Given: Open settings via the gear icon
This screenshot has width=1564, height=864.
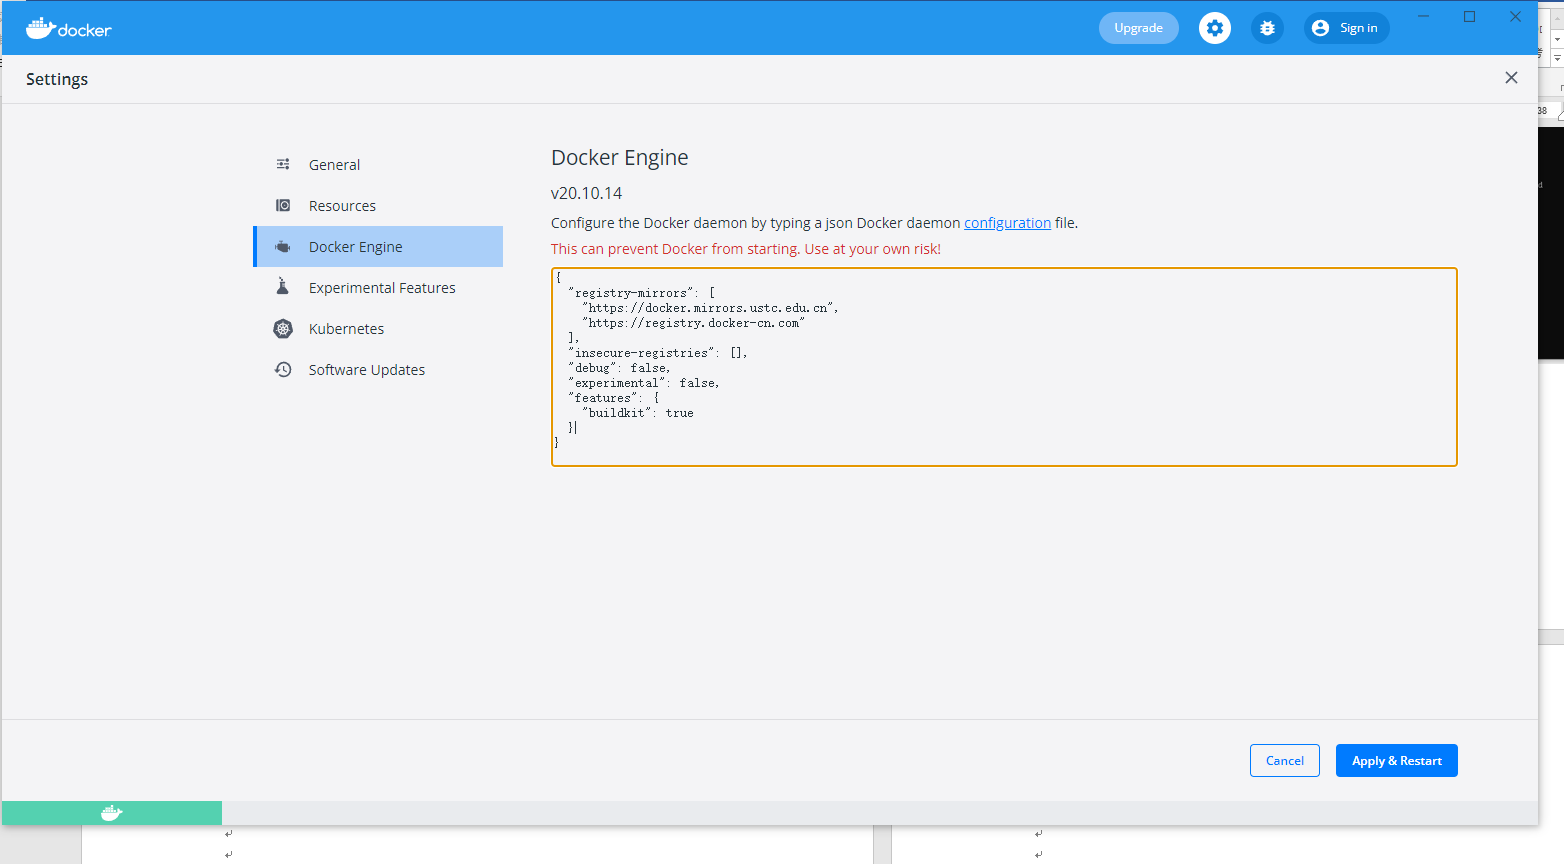Looking at the screenshot, I should (x=1214, y=28).
